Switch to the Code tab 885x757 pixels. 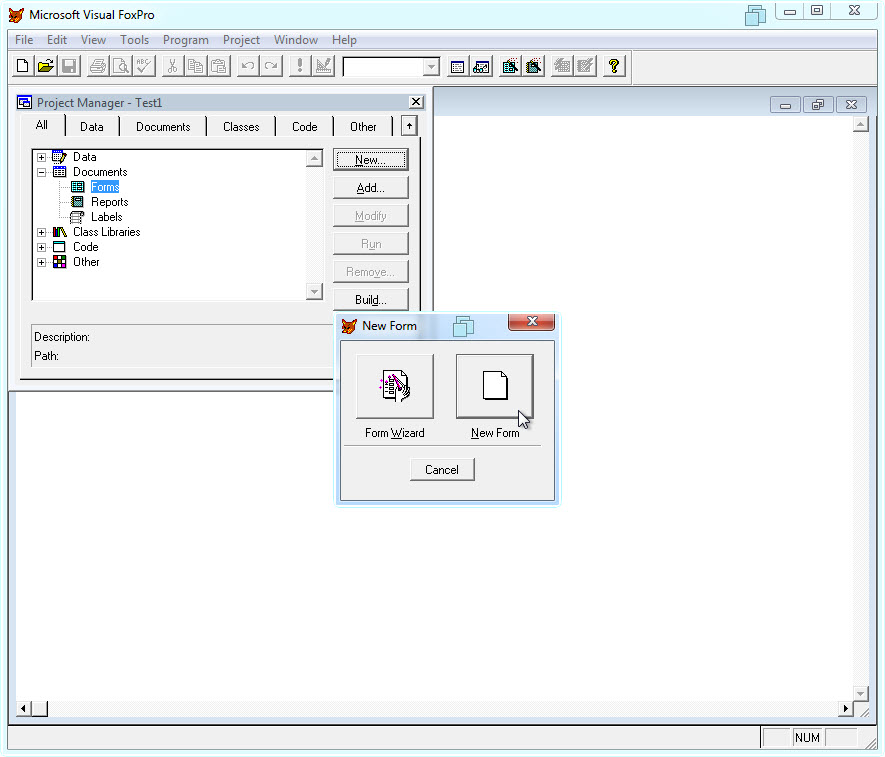(x=305, y=127)
